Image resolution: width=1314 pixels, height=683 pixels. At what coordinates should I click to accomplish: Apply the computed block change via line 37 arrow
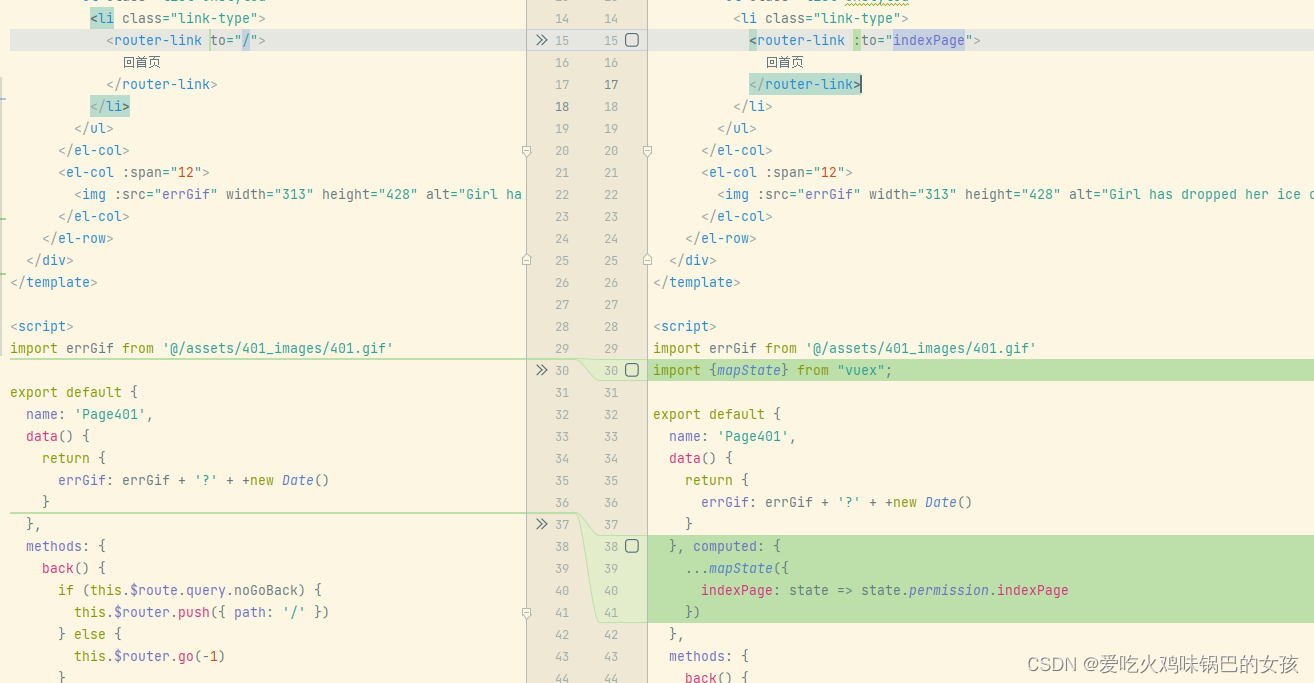(541, 524)
